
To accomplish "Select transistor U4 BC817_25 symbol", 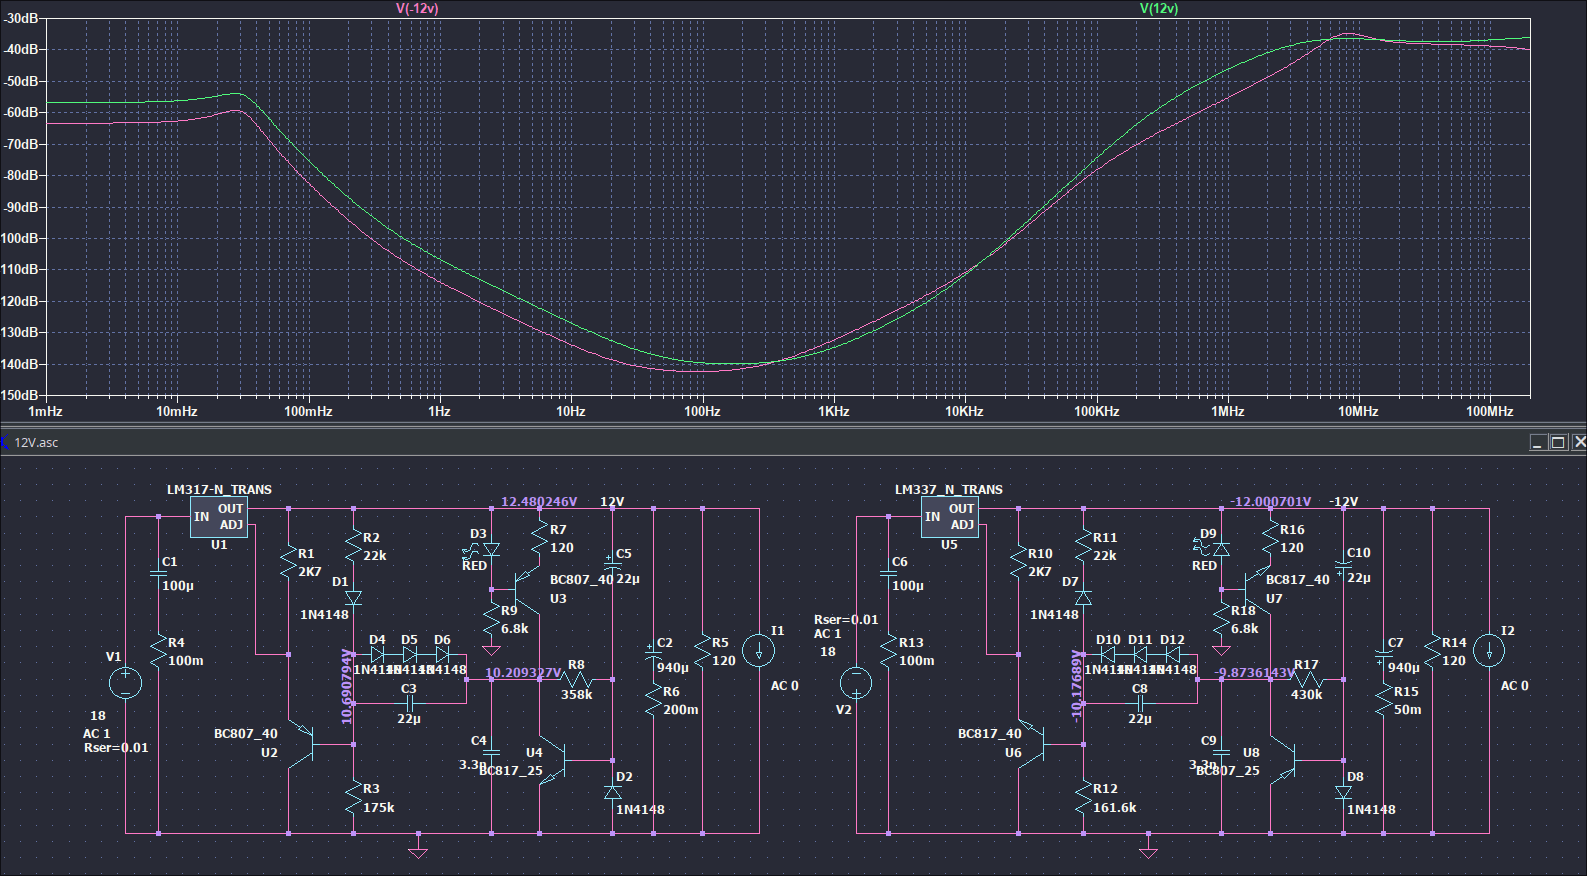I will click(x=553, y=762).
